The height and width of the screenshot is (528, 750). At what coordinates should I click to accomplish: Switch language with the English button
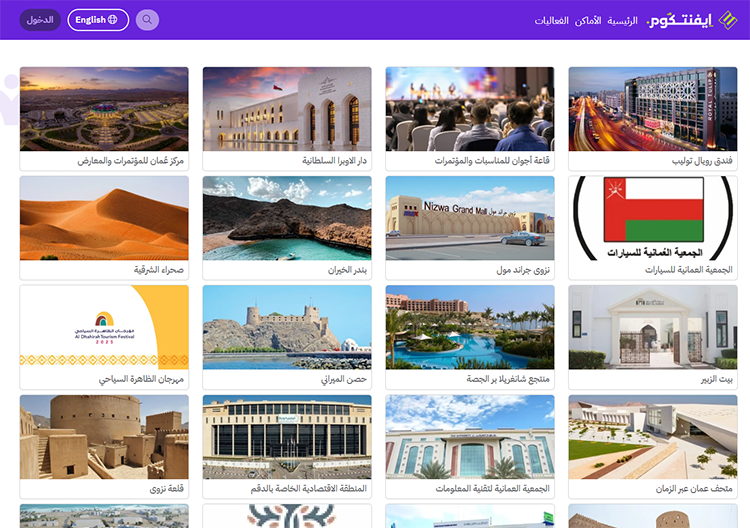click(x=98, y=20)
